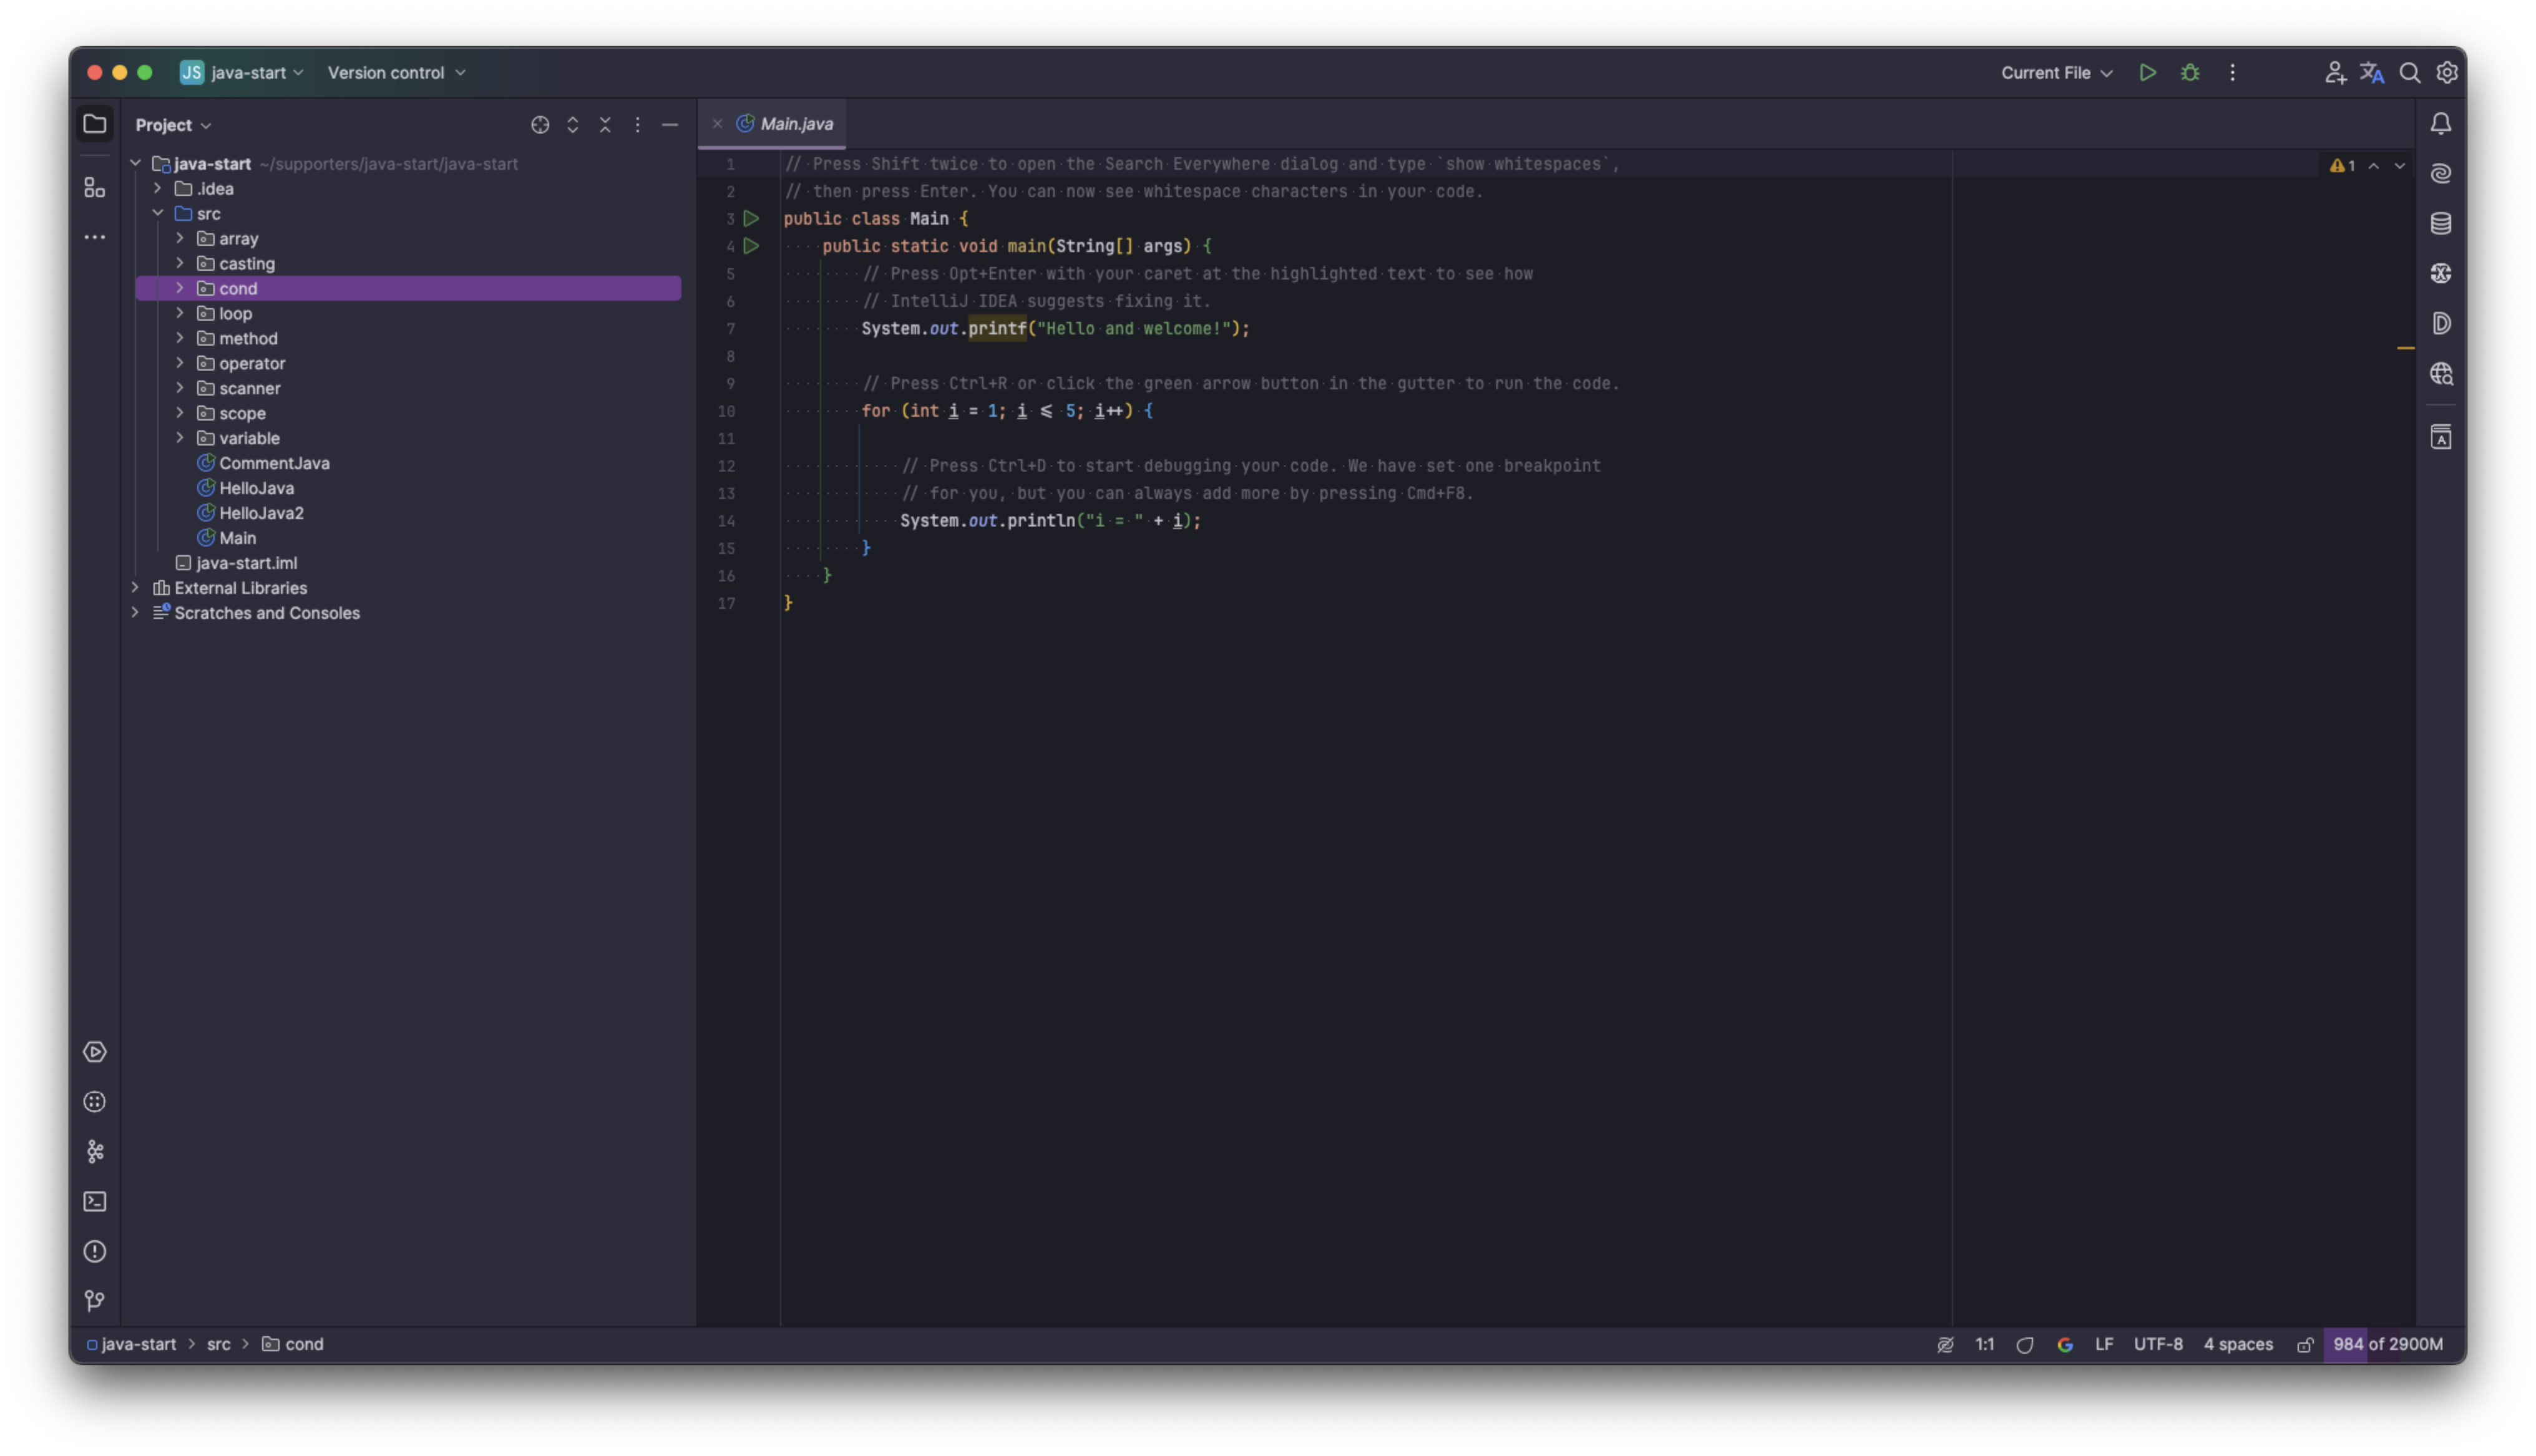
Task: Select the HelloJava class file
Action: pos(256,488)
